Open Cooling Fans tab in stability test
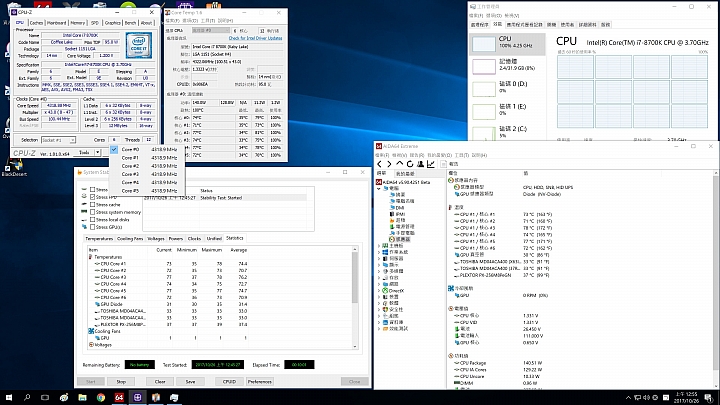 click(x=130, y=239)
